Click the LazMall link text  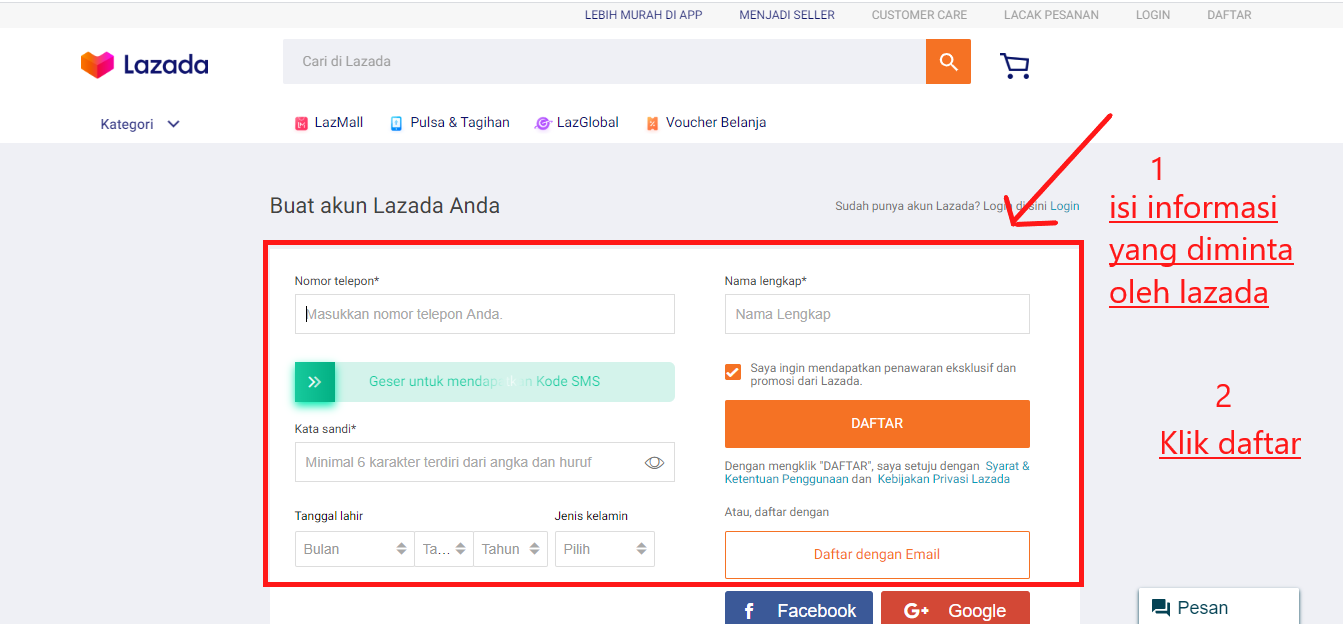[339, 123]
